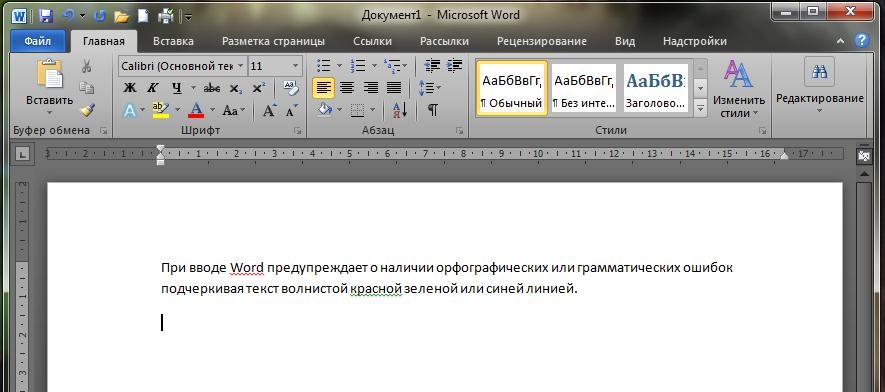Apply the Заголовок heading style
Image resolution: width=885 pixels, height=392 pixels.
pos(655,87)
